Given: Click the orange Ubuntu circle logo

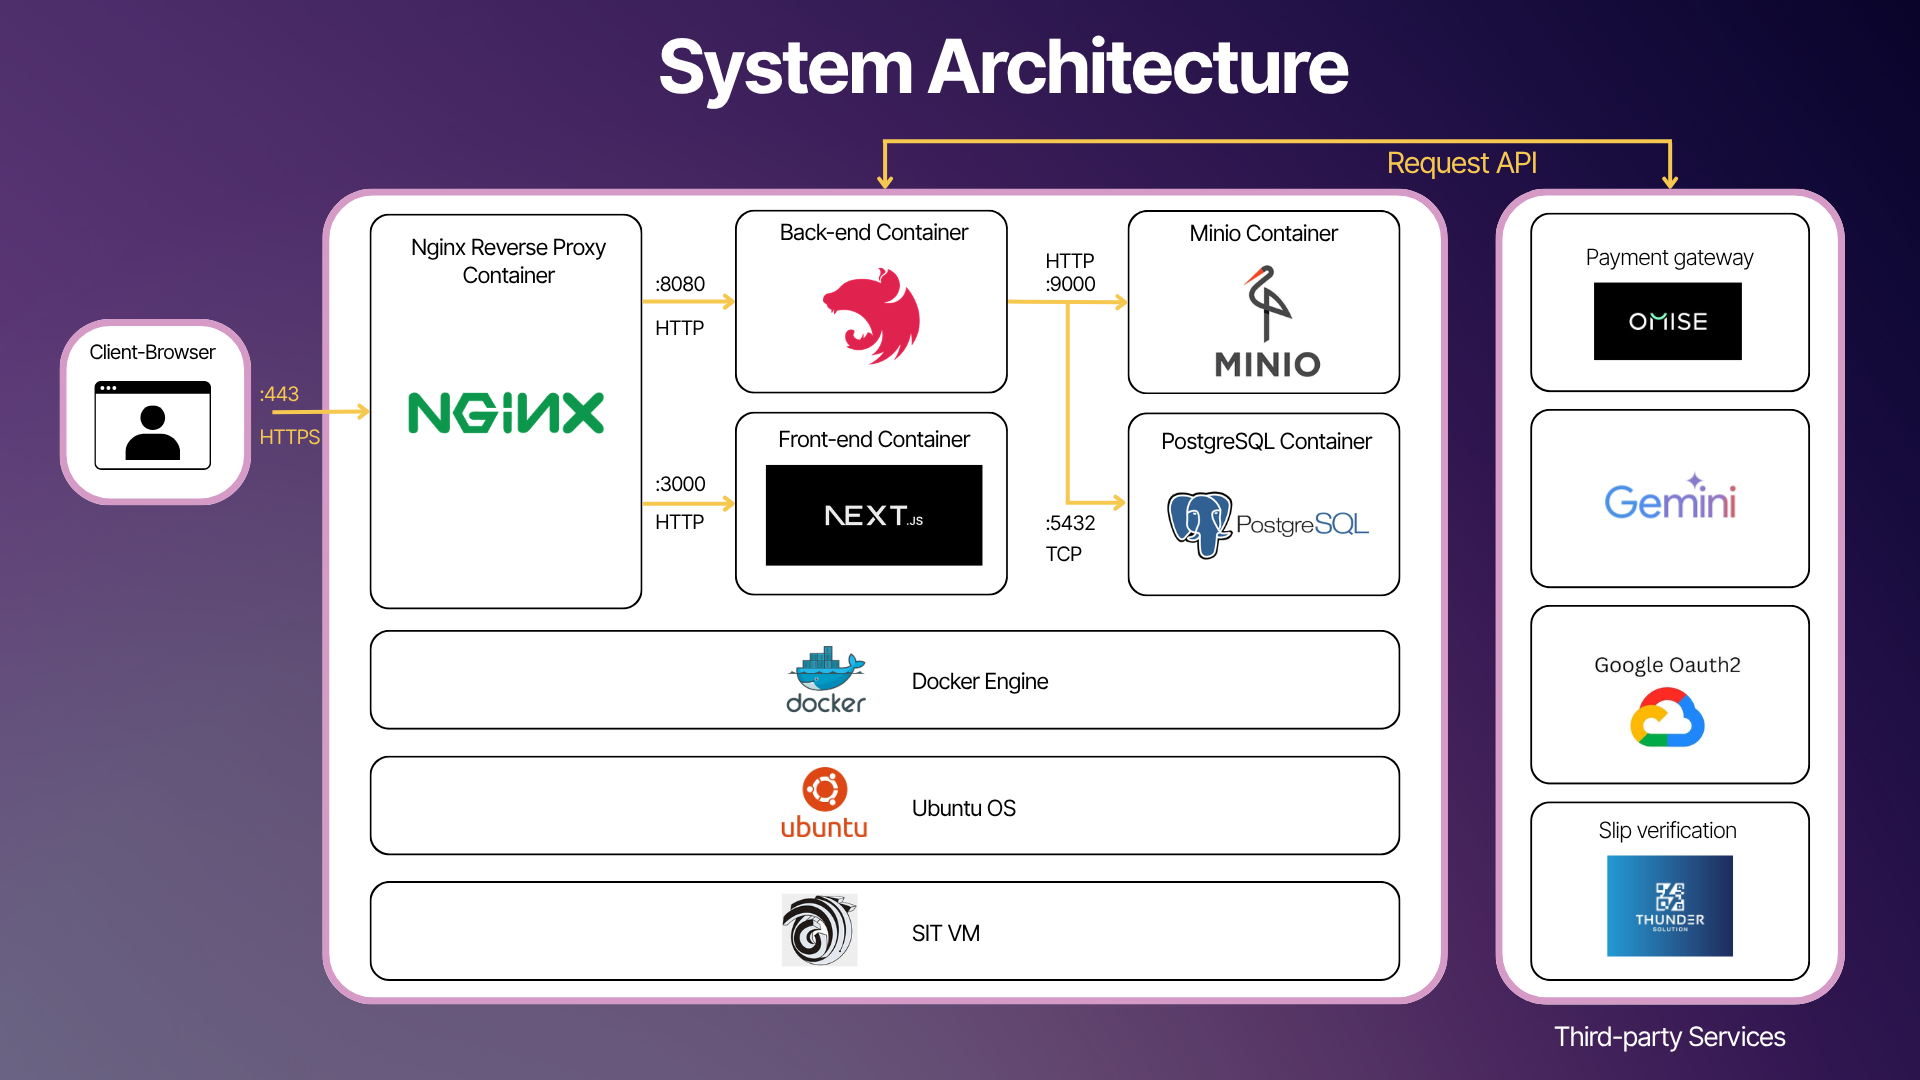Looking at the screenshot, I should (824, 790).
